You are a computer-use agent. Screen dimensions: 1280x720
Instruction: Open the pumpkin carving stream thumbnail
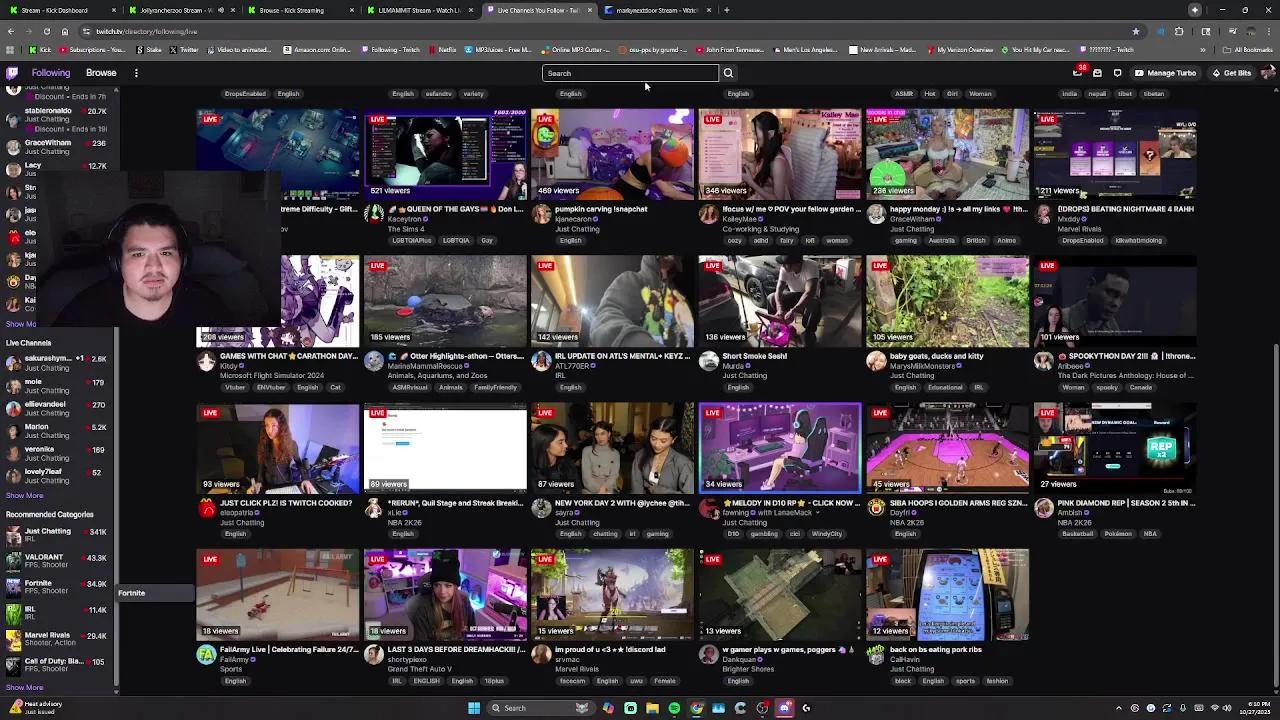click(x=612, y=154)
